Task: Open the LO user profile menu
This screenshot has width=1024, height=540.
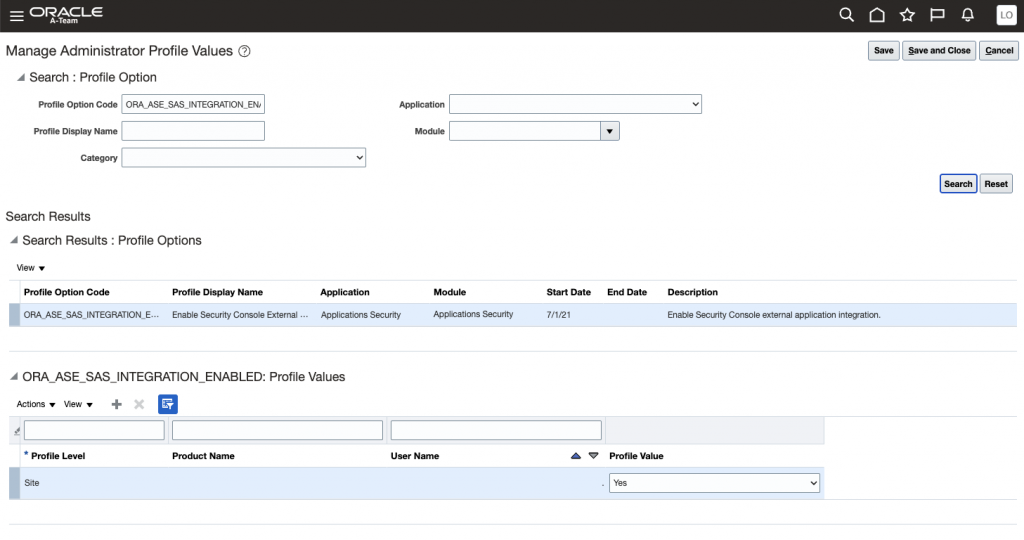Action: click(x=1006, y=15)
